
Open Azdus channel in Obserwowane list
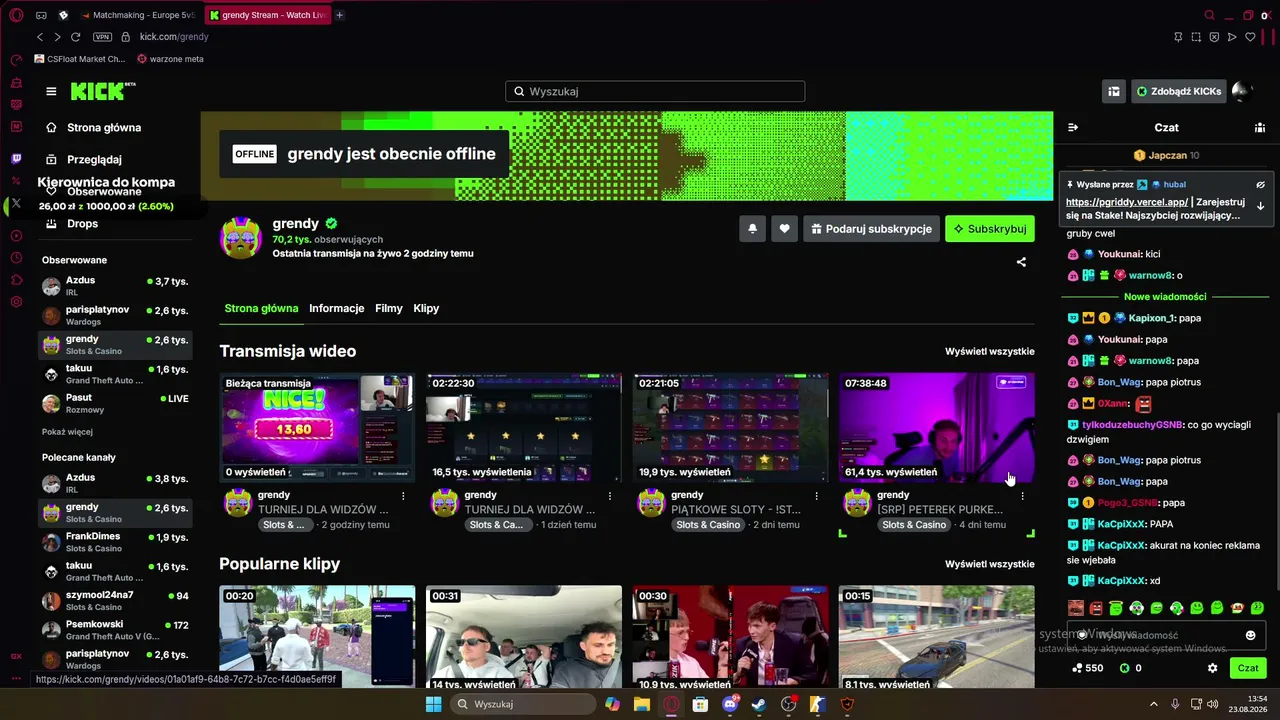point(115,287)
